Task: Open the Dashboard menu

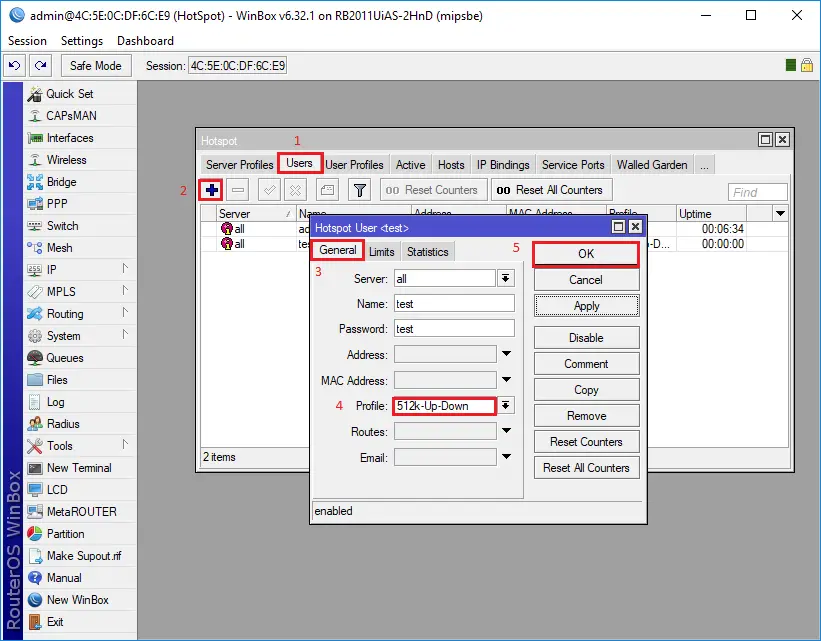Action: [146, 41]
